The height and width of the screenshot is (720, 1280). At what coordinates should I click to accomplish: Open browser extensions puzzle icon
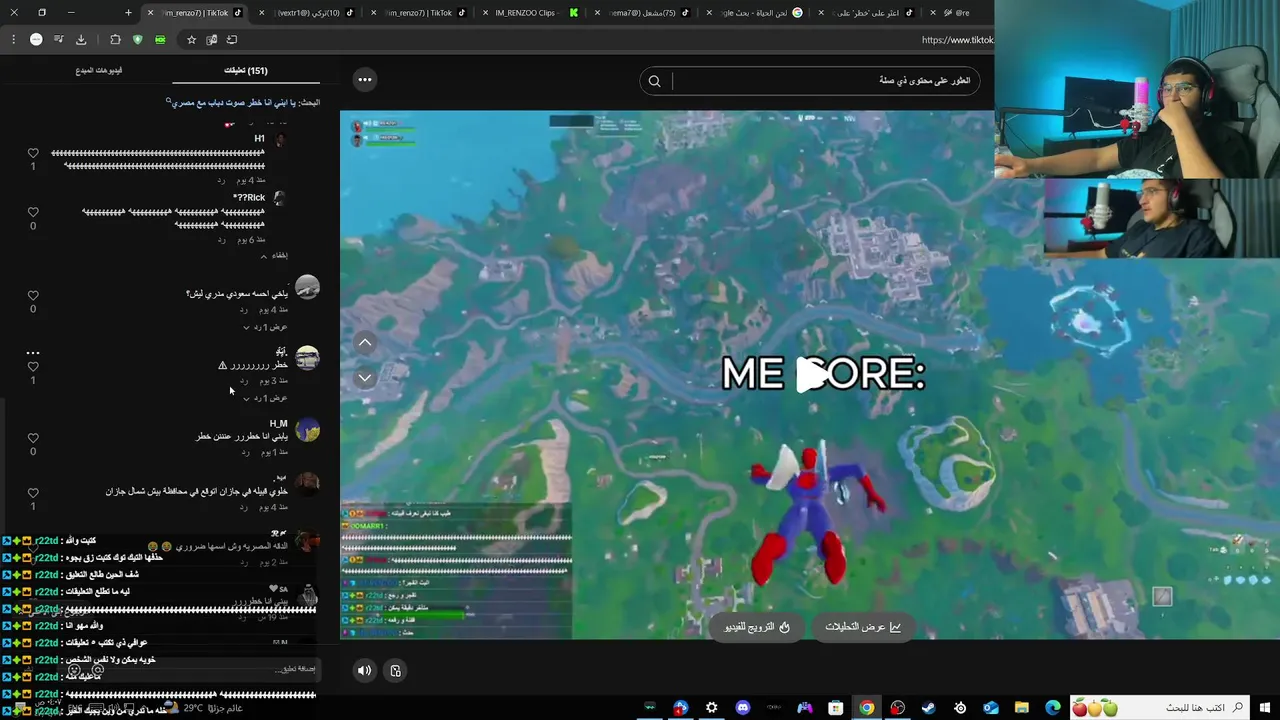[x=115, y=39]
